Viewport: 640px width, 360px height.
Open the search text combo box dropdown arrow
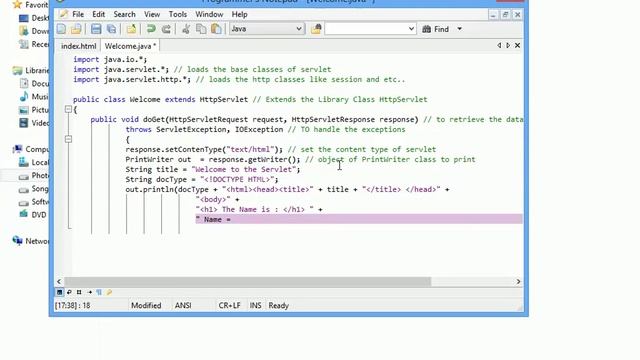[x=411, y=29]
